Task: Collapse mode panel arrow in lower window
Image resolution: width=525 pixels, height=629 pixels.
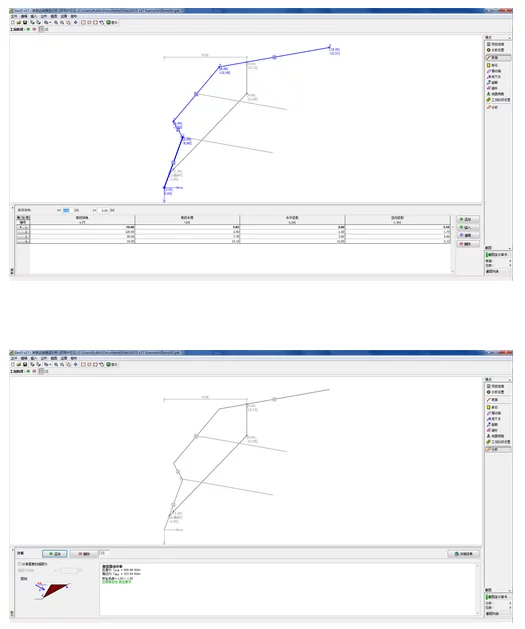Action: (510, 380)
